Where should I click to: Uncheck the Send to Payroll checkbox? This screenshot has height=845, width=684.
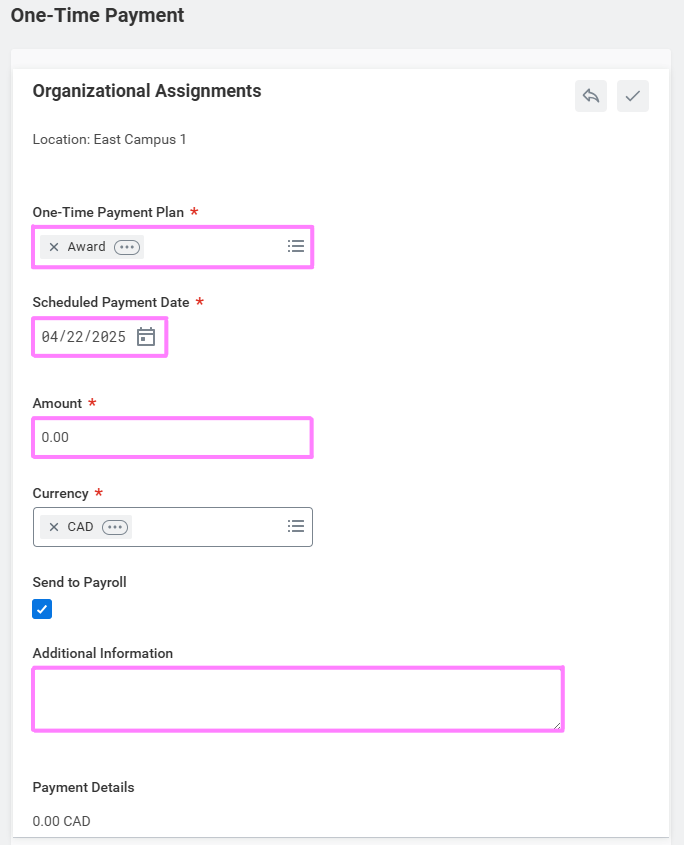coord(42,609)
